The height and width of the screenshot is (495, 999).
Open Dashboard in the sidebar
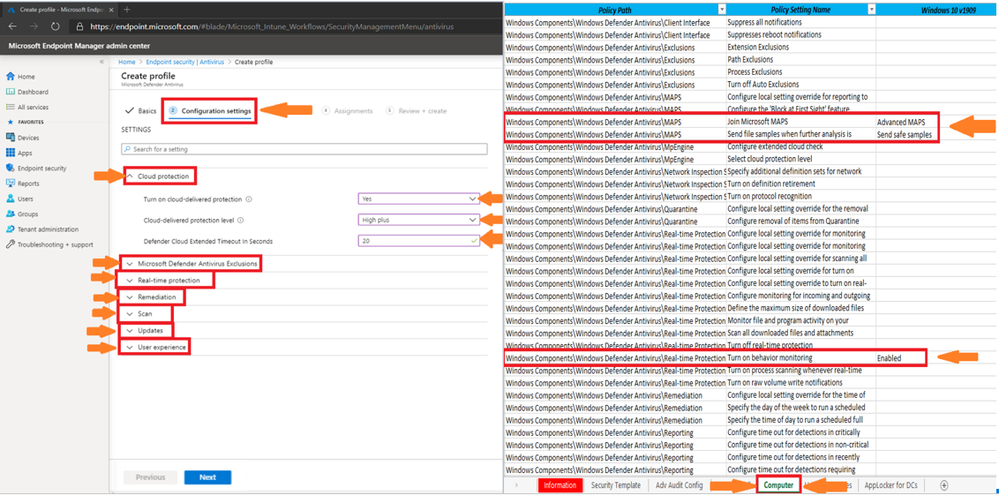[x=27, y=92]
